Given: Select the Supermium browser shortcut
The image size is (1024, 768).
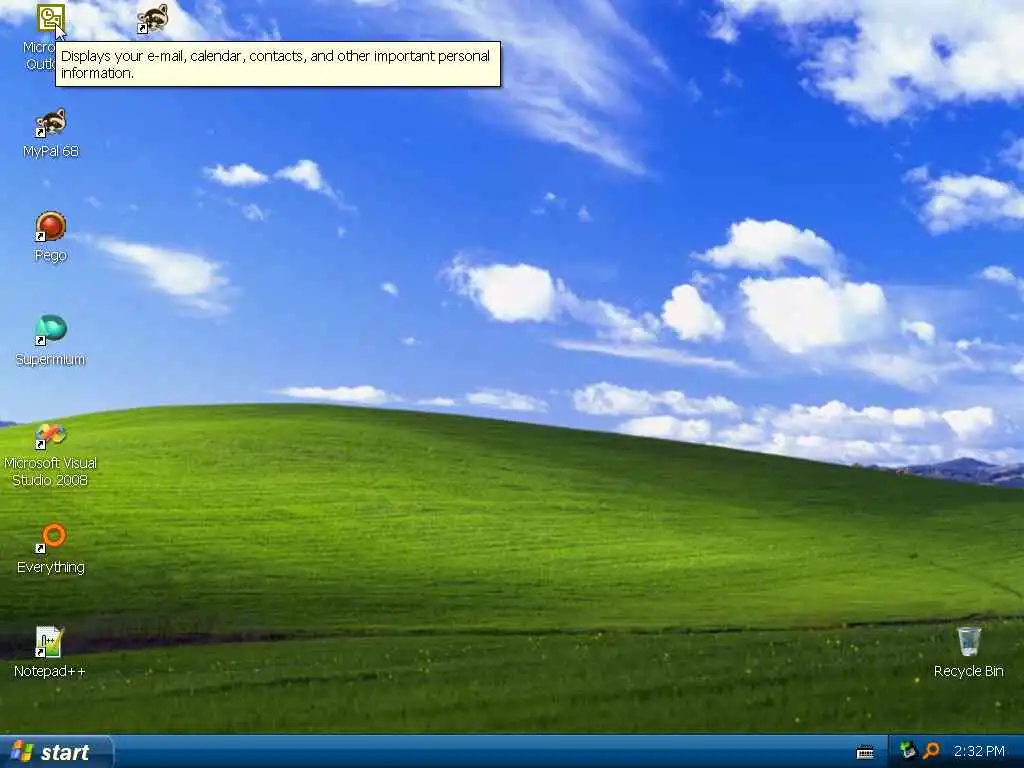Looking at the screenshot, I should 50,330.
